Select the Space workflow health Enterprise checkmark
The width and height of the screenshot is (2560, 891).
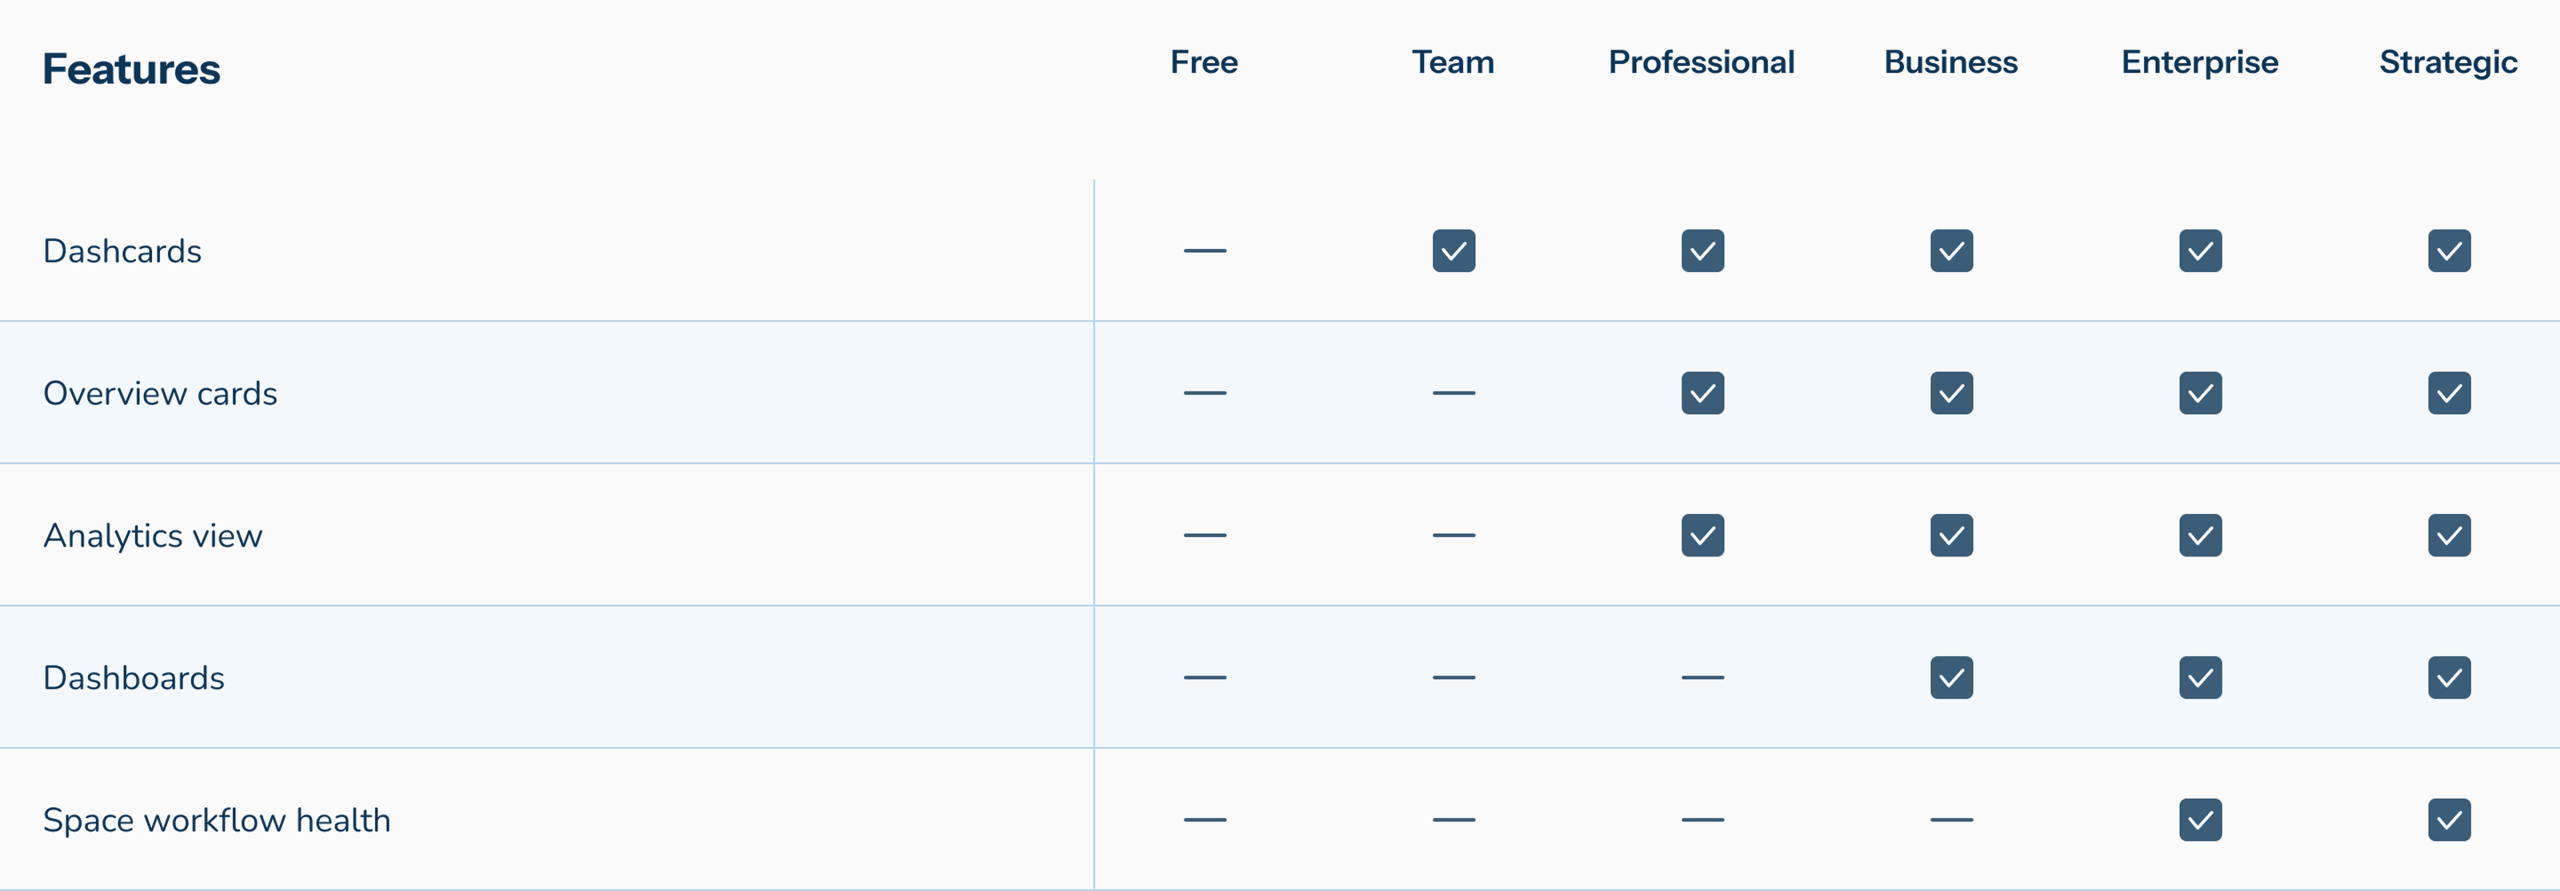click(x=2200, y=819)
